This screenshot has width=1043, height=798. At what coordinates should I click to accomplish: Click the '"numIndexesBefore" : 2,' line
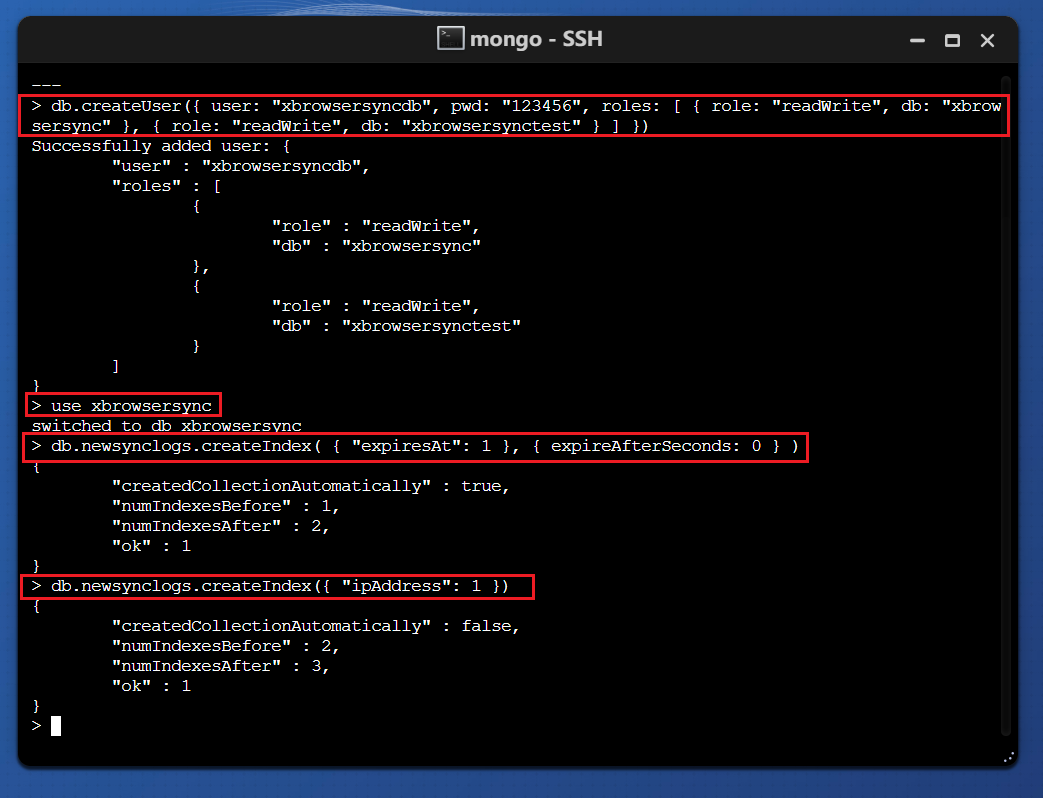coord(225,646)
